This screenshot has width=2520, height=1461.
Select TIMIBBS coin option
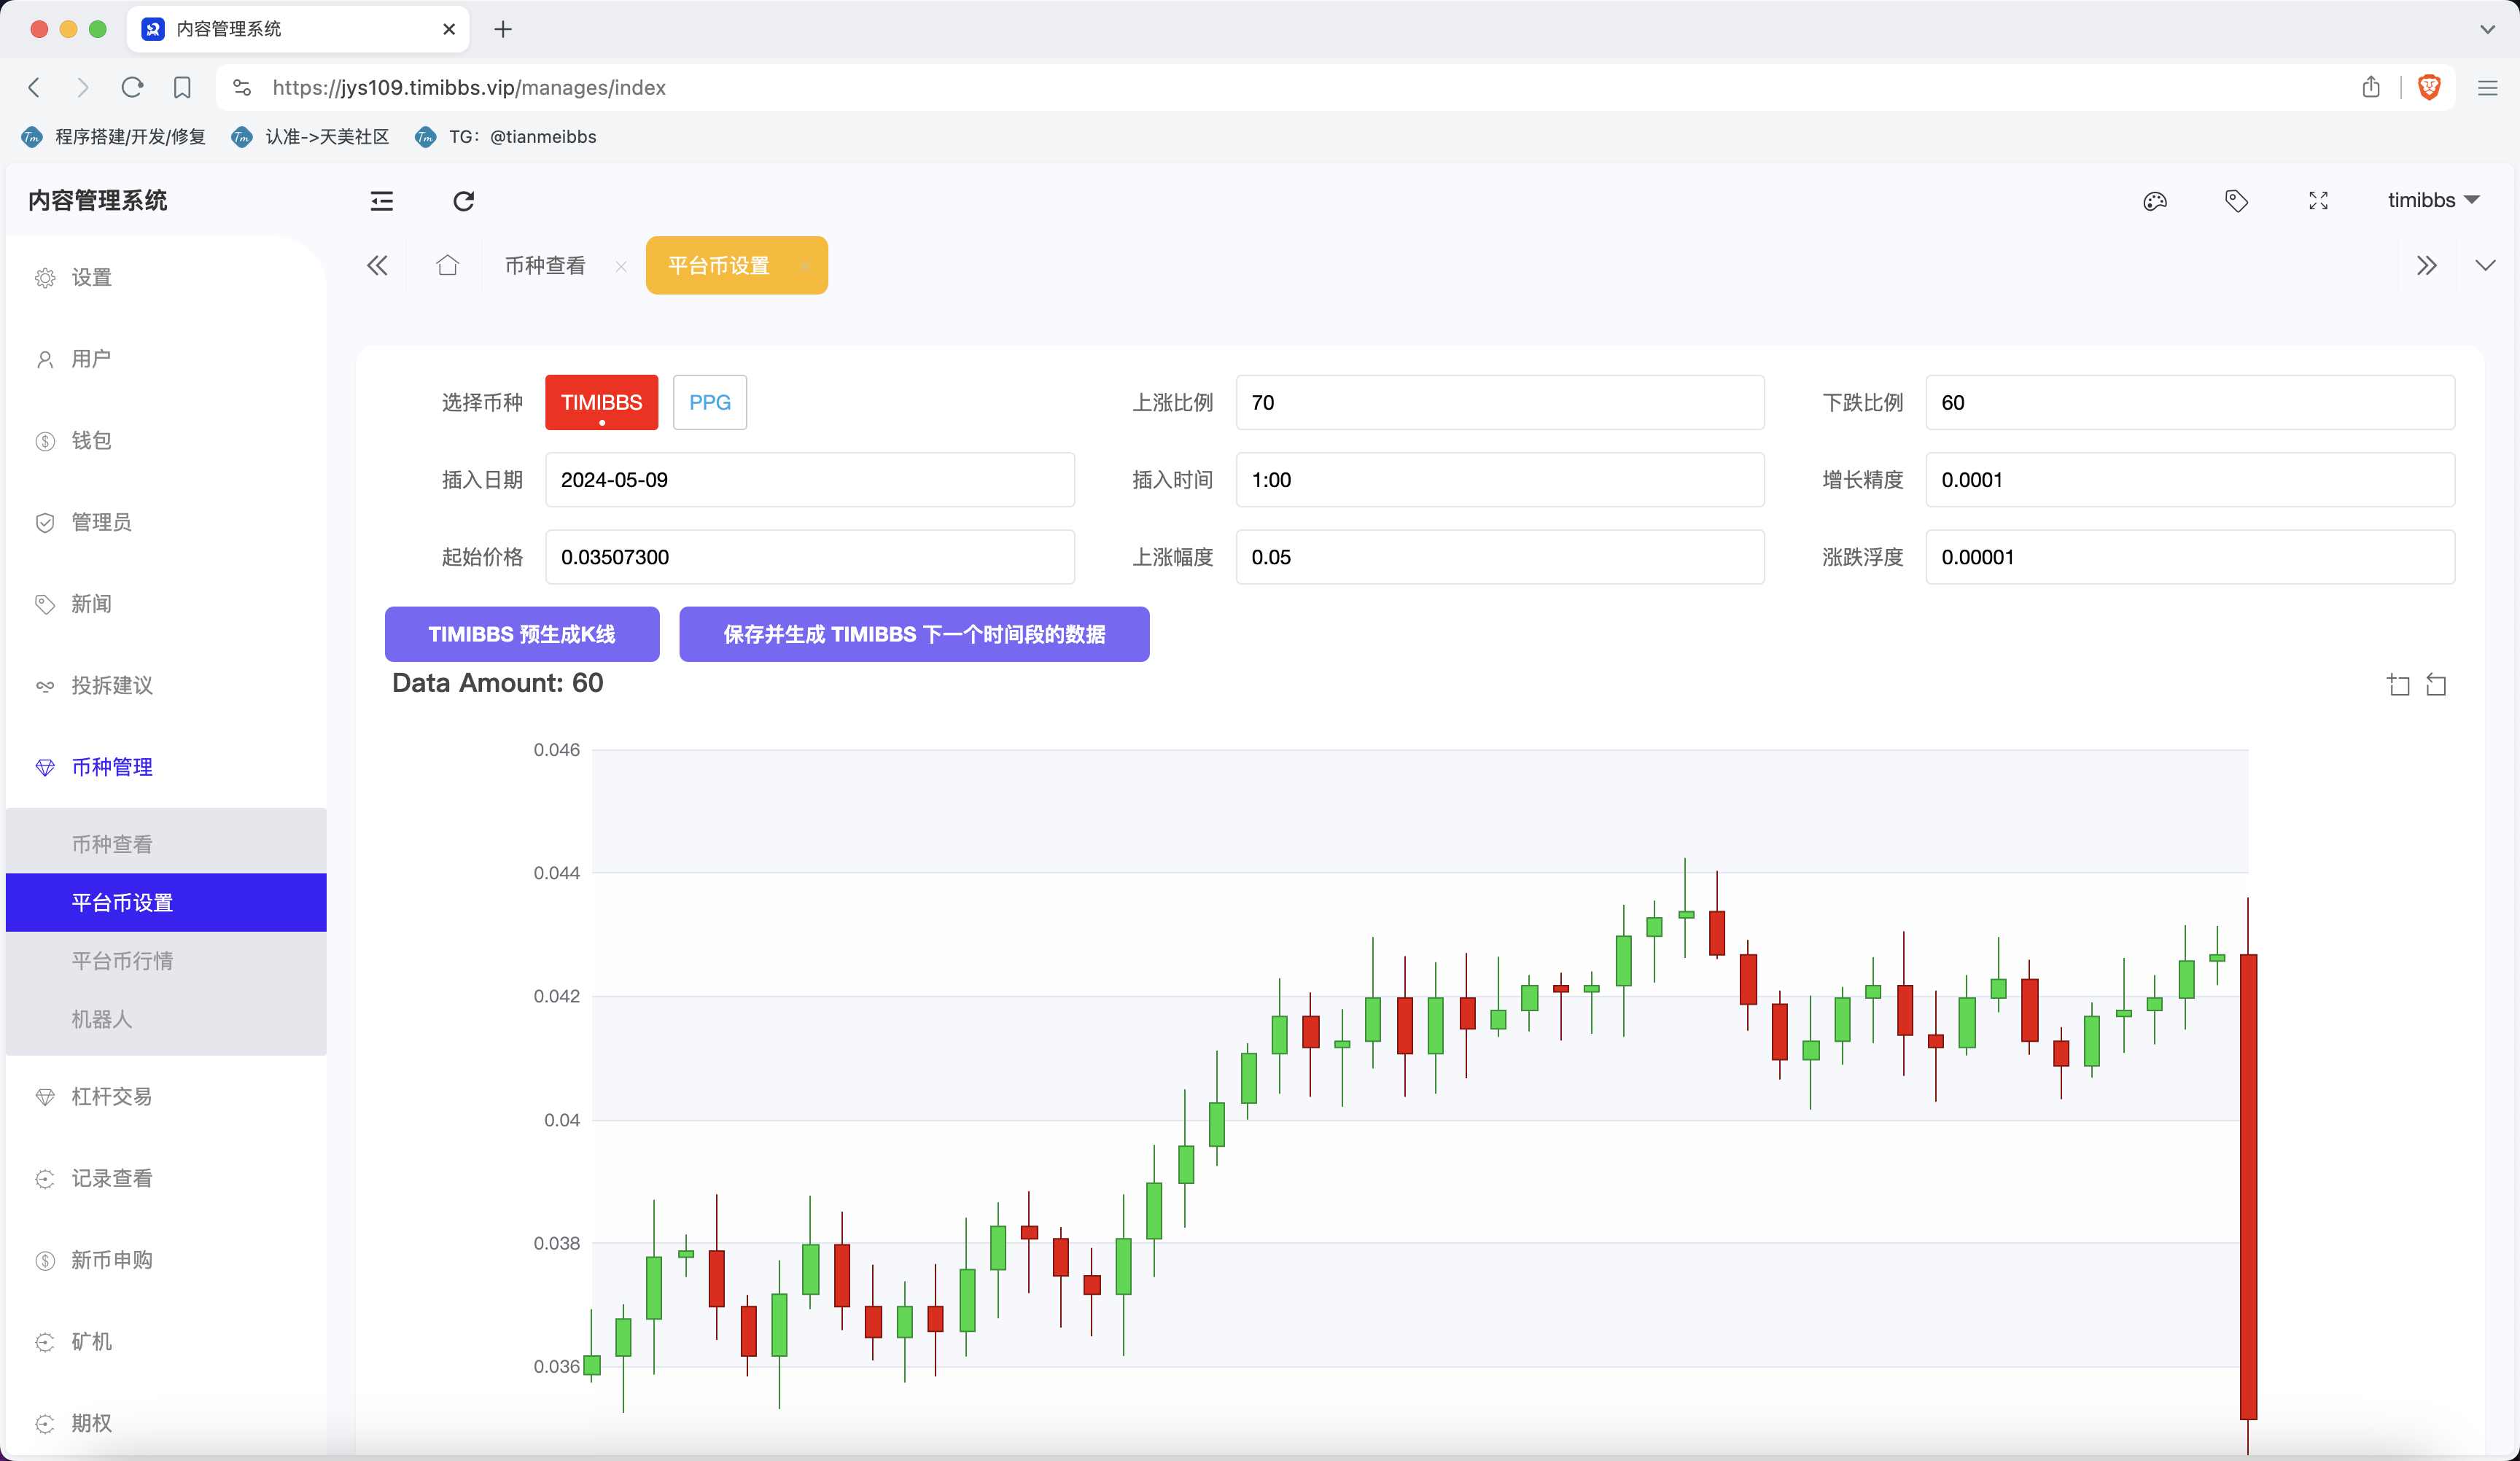tap(601, 402)
